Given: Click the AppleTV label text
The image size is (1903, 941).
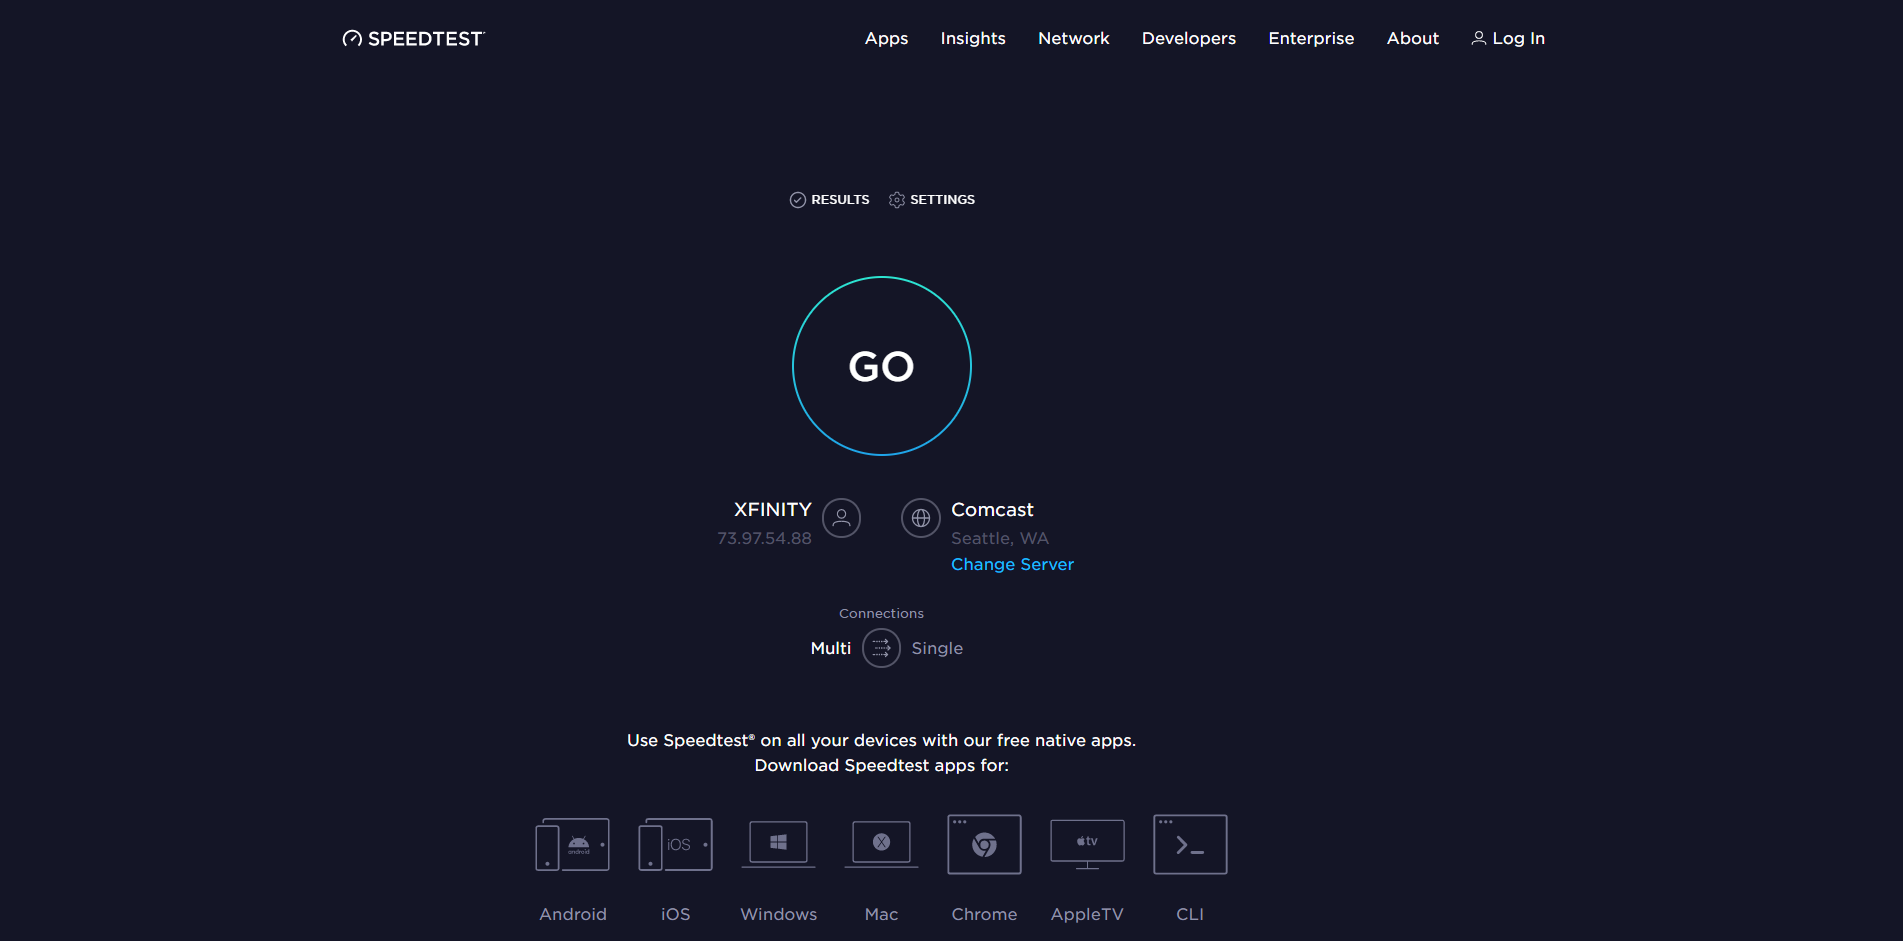Looking at the screenshot, I should tap(1087, 914).
